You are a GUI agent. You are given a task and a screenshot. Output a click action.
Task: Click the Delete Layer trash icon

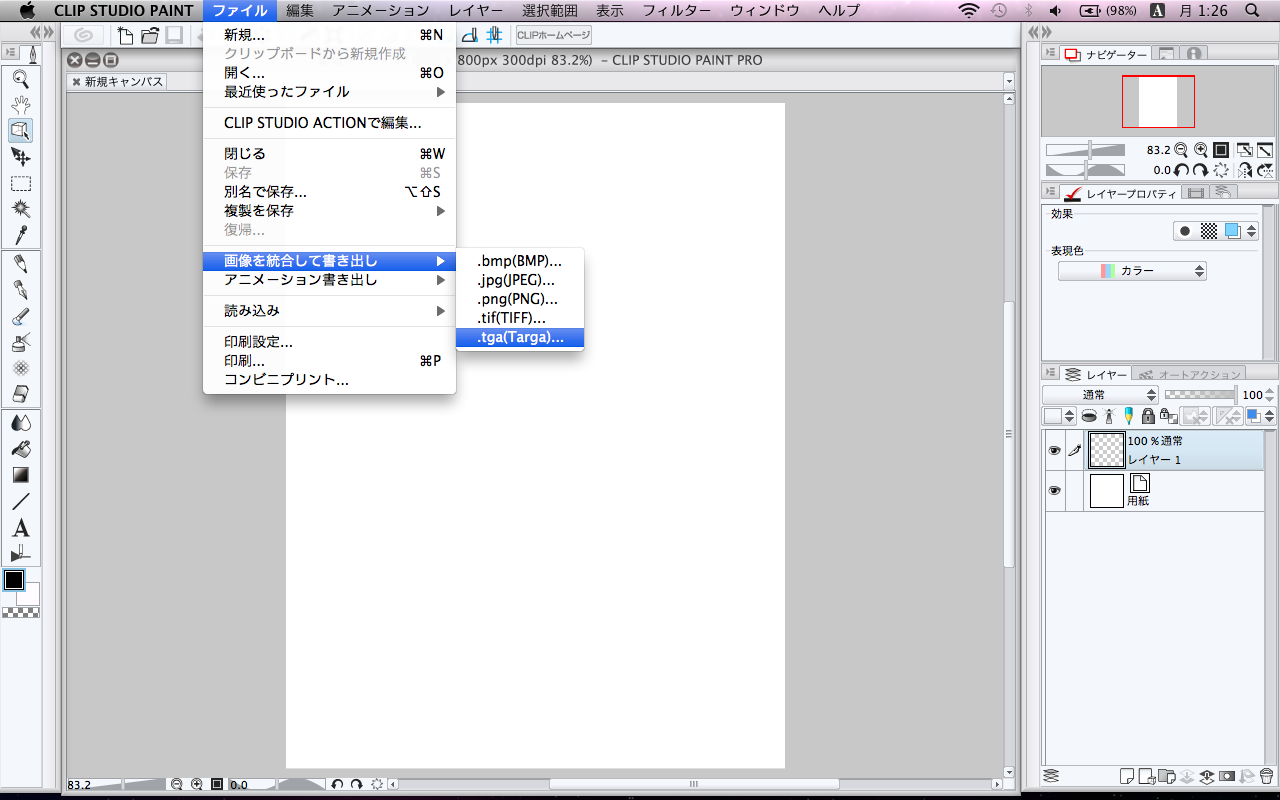(x=1265, y=776)
